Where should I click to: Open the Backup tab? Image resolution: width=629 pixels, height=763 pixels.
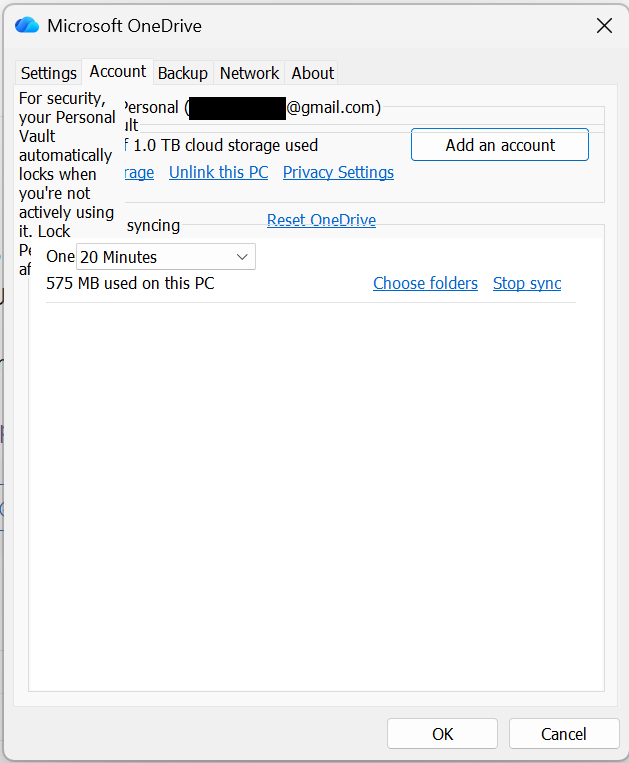point(183,73)
